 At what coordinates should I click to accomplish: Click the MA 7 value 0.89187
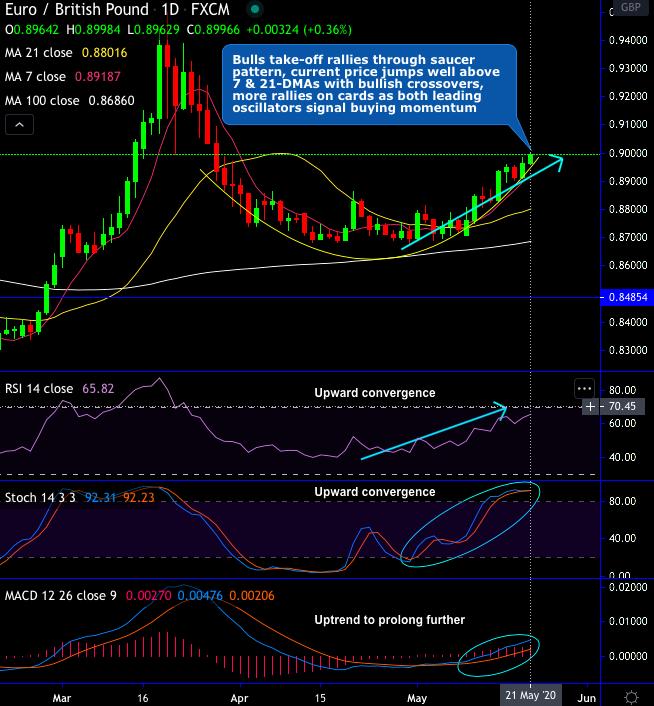click(x=98, y=77)
